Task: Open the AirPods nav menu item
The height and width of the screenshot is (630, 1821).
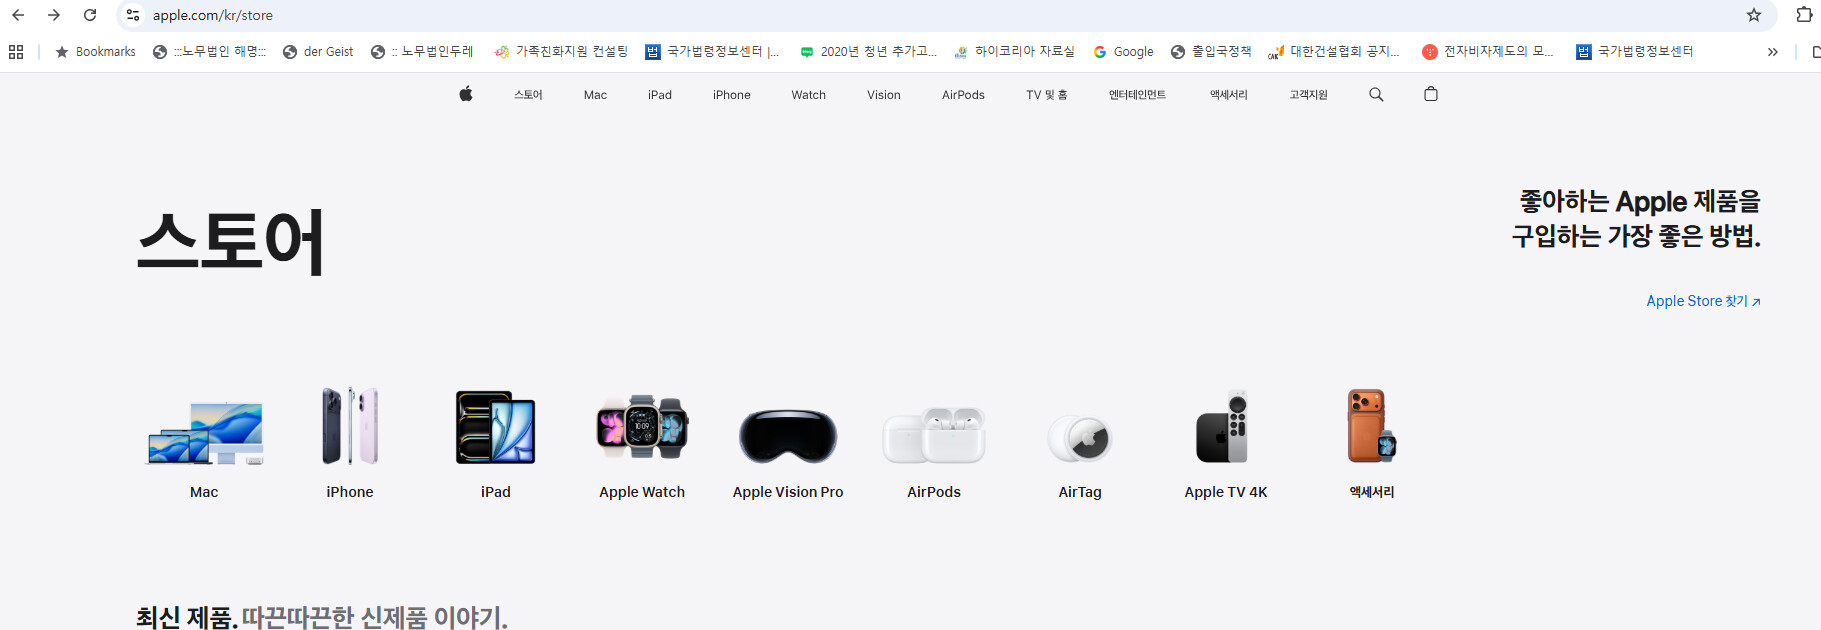Action: point(963,95)
